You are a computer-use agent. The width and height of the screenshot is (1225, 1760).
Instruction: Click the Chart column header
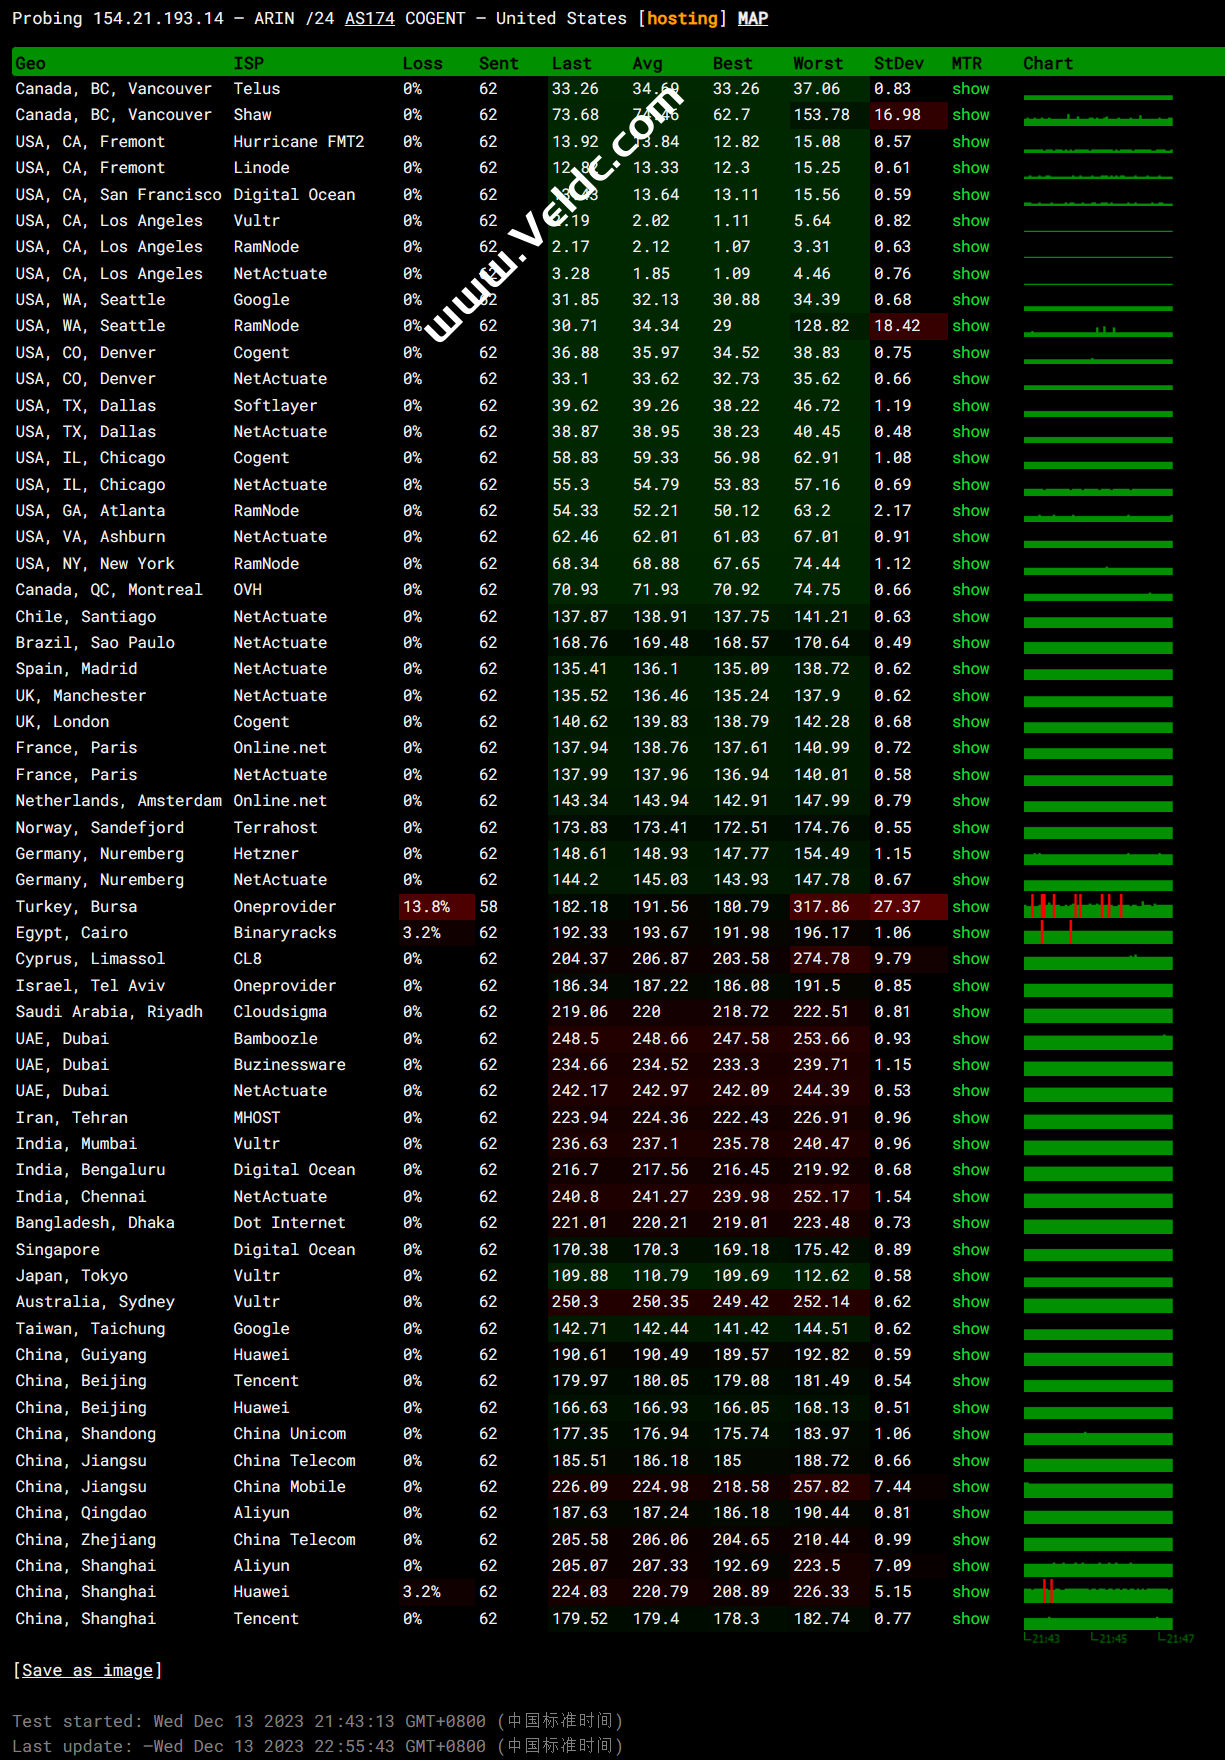1047,63
